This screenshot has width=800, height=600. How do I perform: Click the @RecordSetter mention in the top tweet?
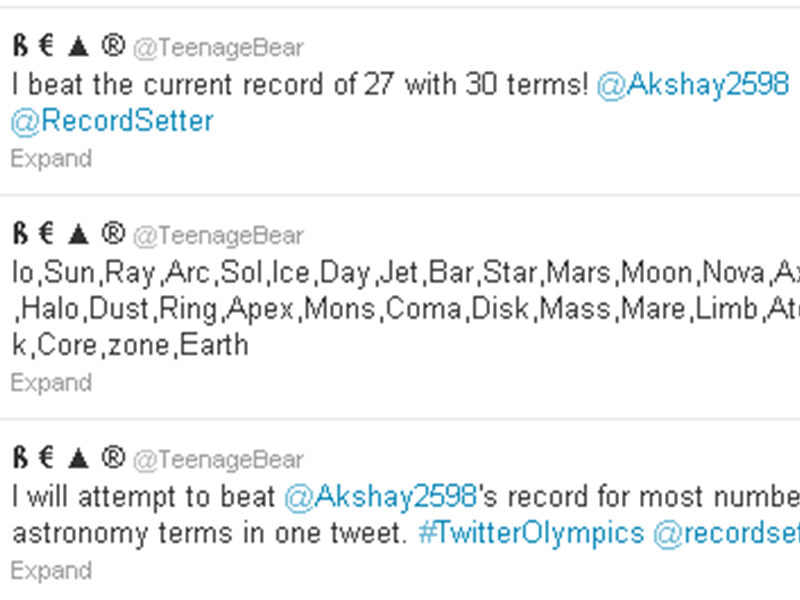point(111,121)
